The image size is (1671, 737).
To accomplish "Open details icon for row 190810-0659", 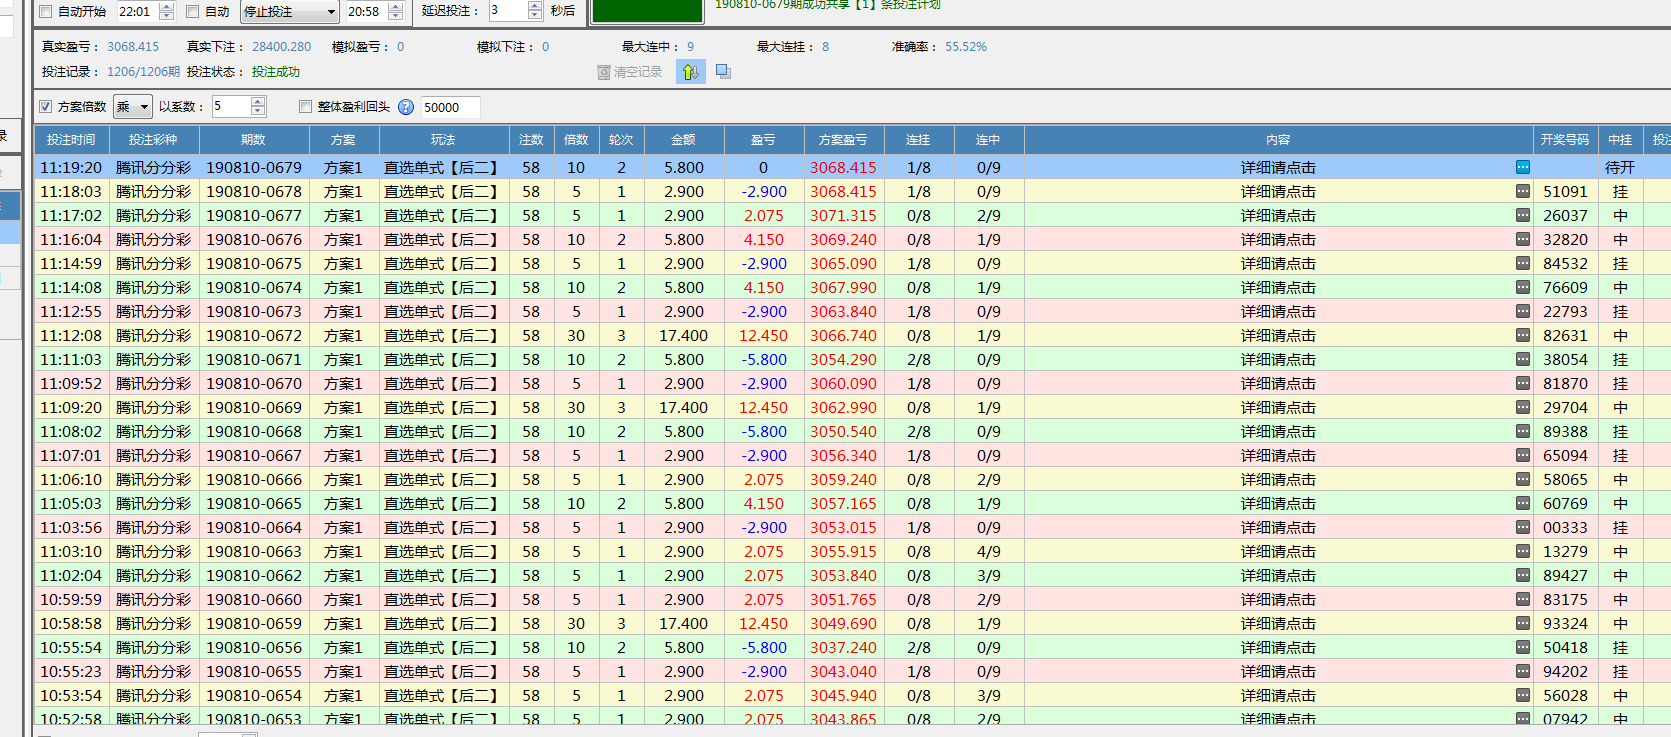I will pyautogui.click(x=1522, y=623).
